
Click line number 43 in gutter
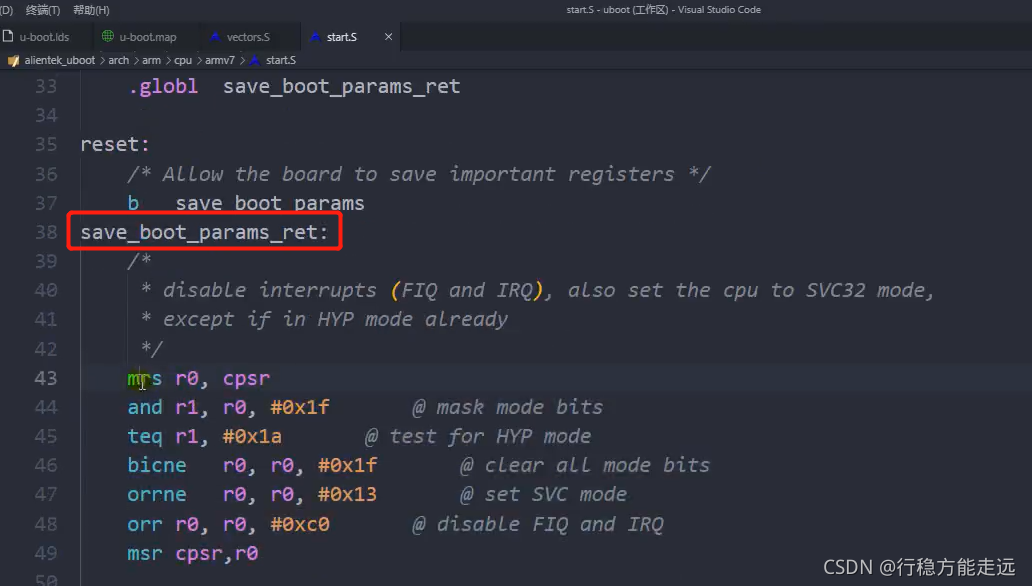45,378
